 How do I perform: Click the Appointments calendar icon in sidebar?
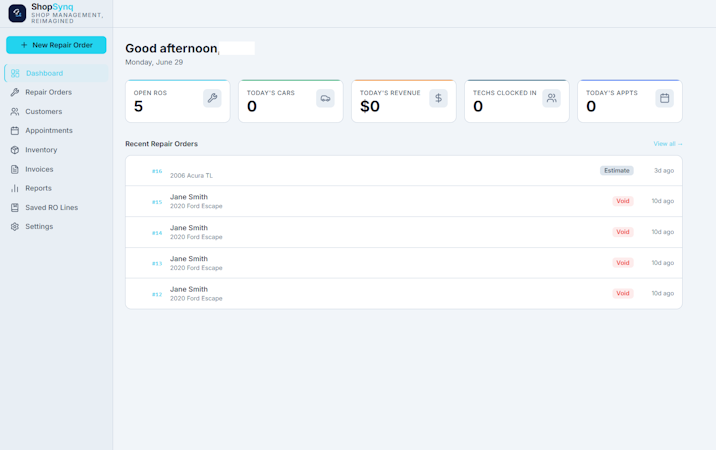(15, 131)
